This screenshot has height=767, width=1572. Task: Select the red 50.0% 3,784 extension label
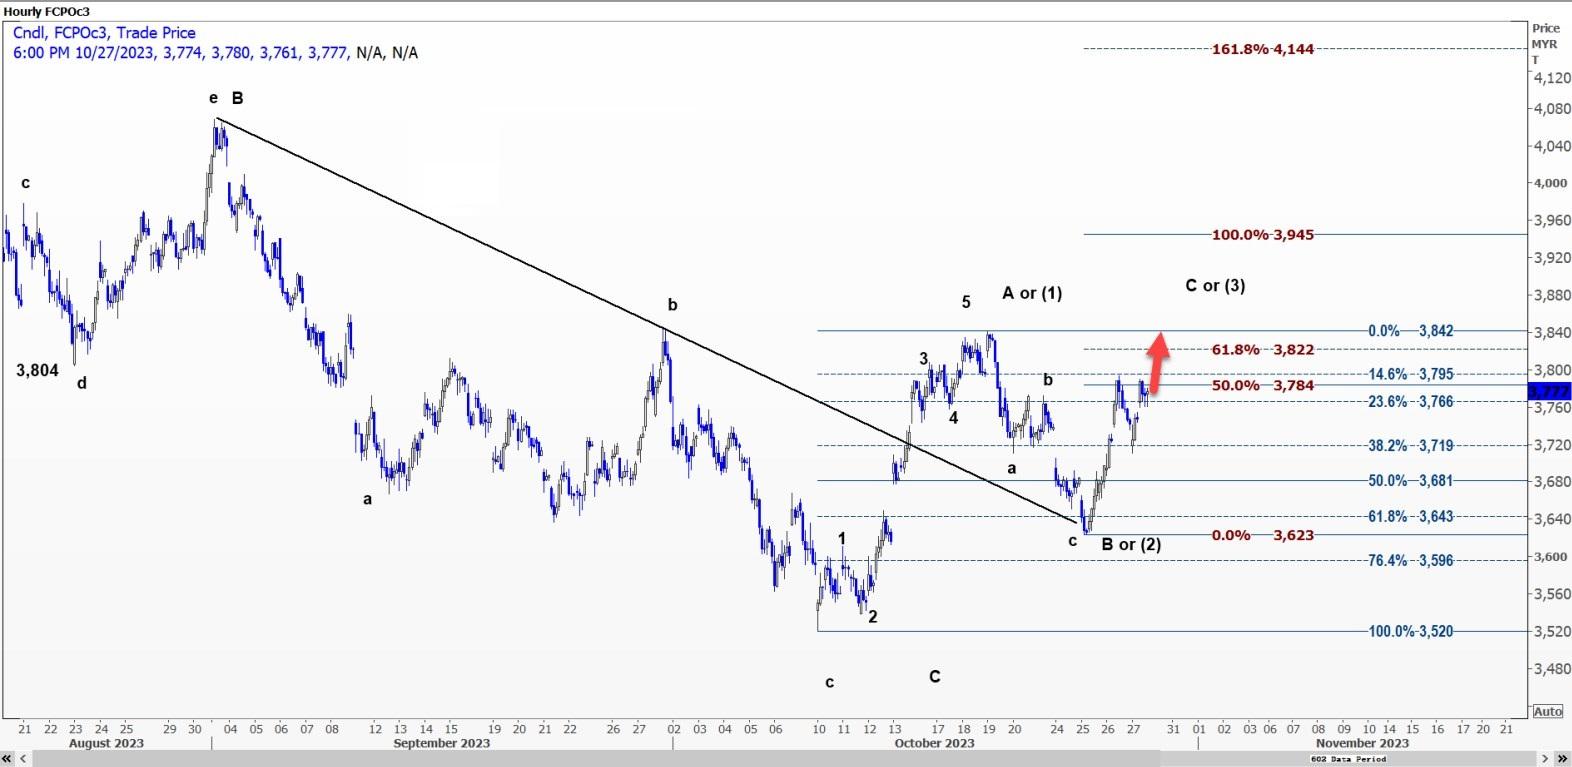(1263, 386)
